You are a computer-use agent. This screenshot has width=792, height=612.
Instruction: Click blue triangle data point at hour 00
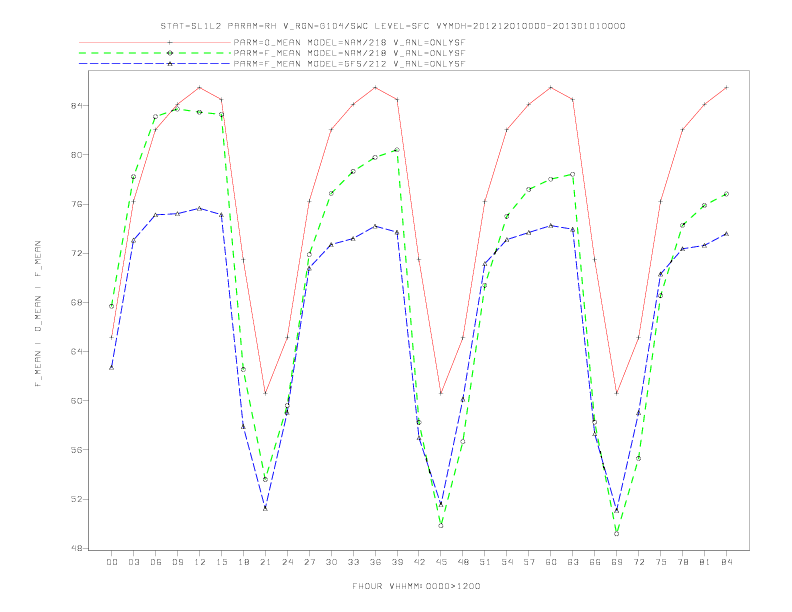(112, 367)
